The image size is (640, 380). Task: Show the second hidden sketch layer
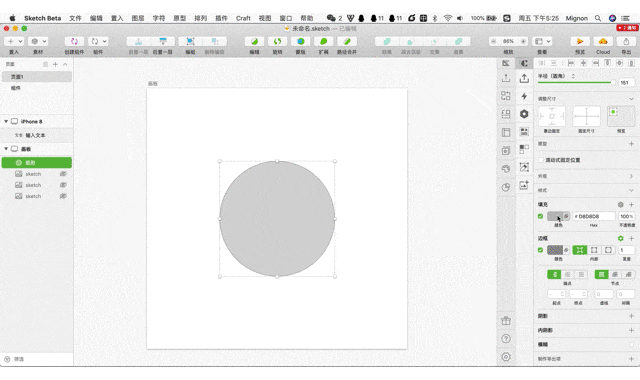click(63, 185)
